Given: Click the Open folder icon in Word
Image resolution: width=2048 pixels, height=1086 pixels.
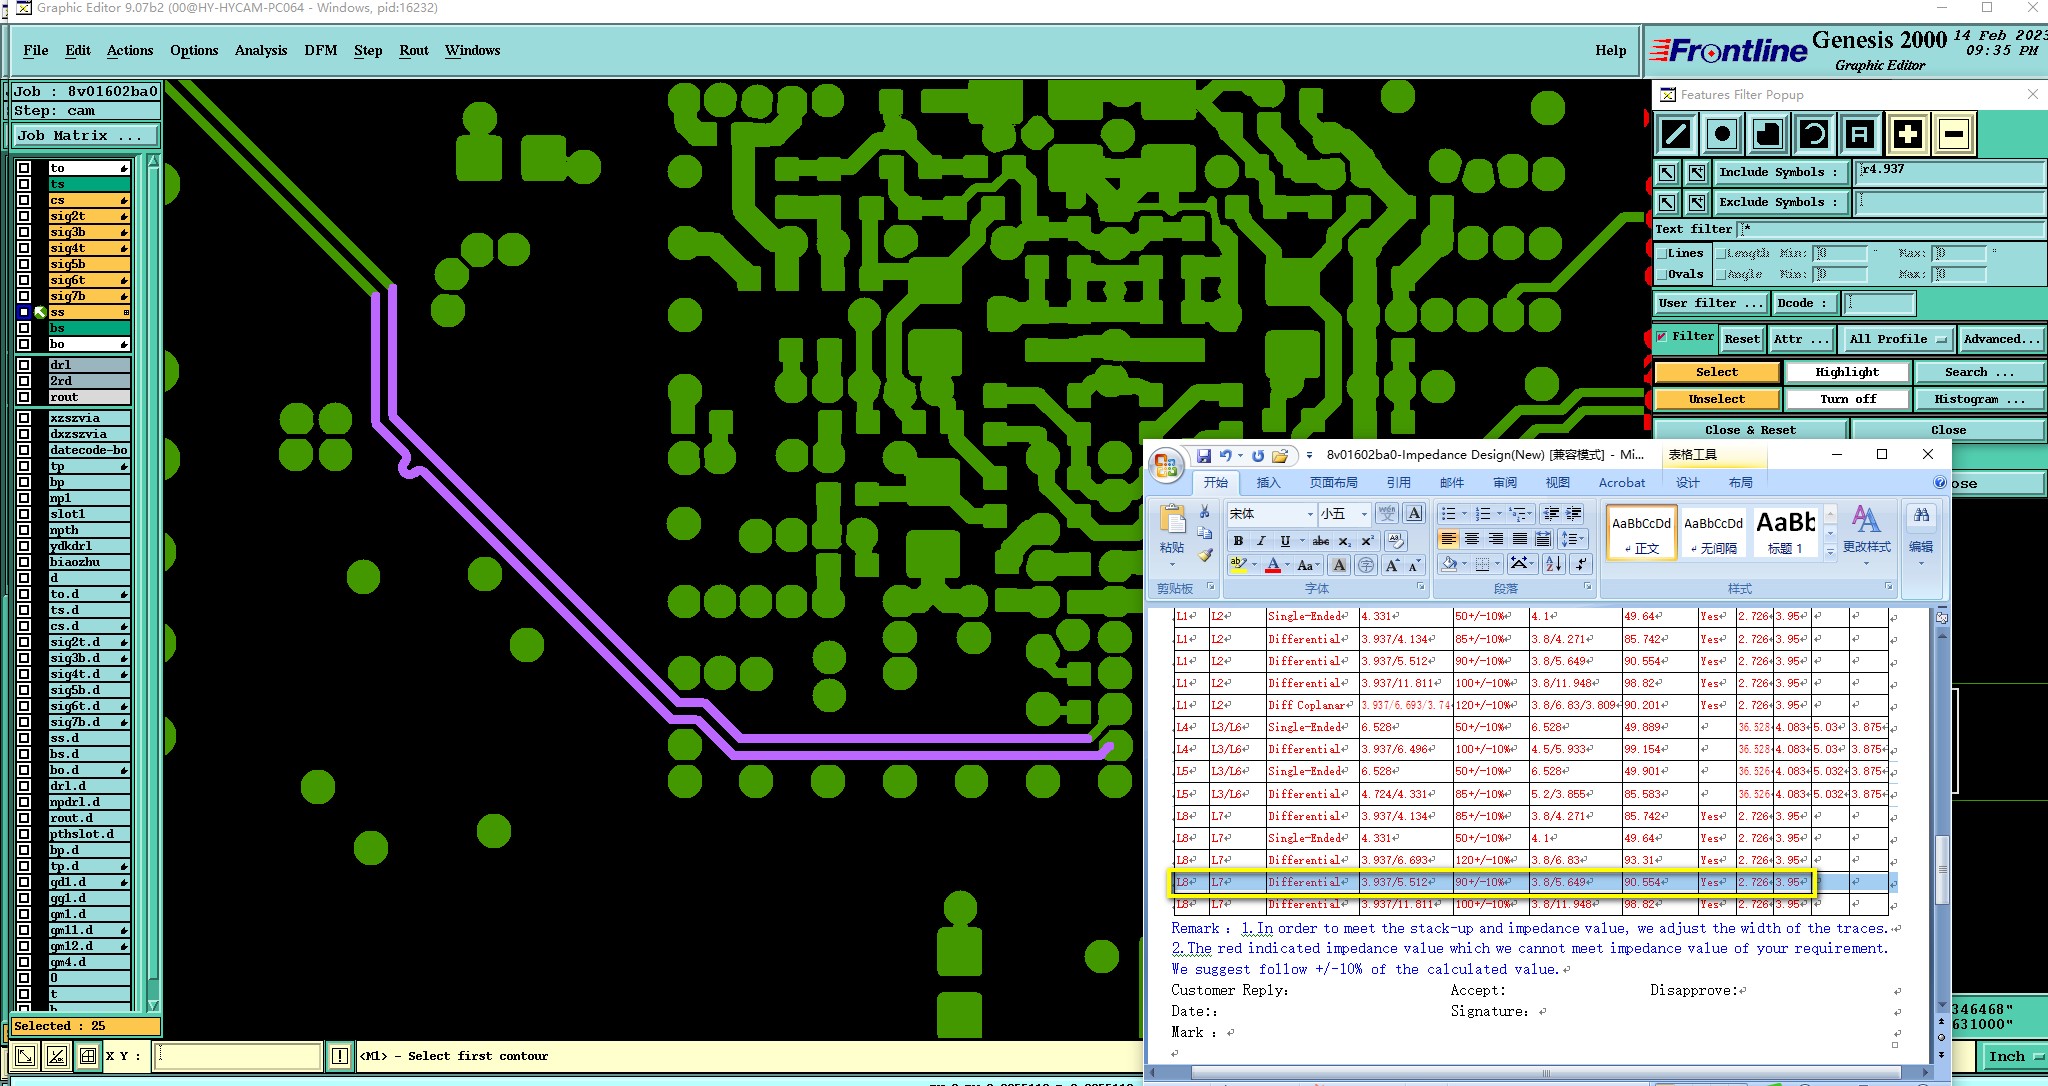Looking at the screenshot, I should [1280, 456].
